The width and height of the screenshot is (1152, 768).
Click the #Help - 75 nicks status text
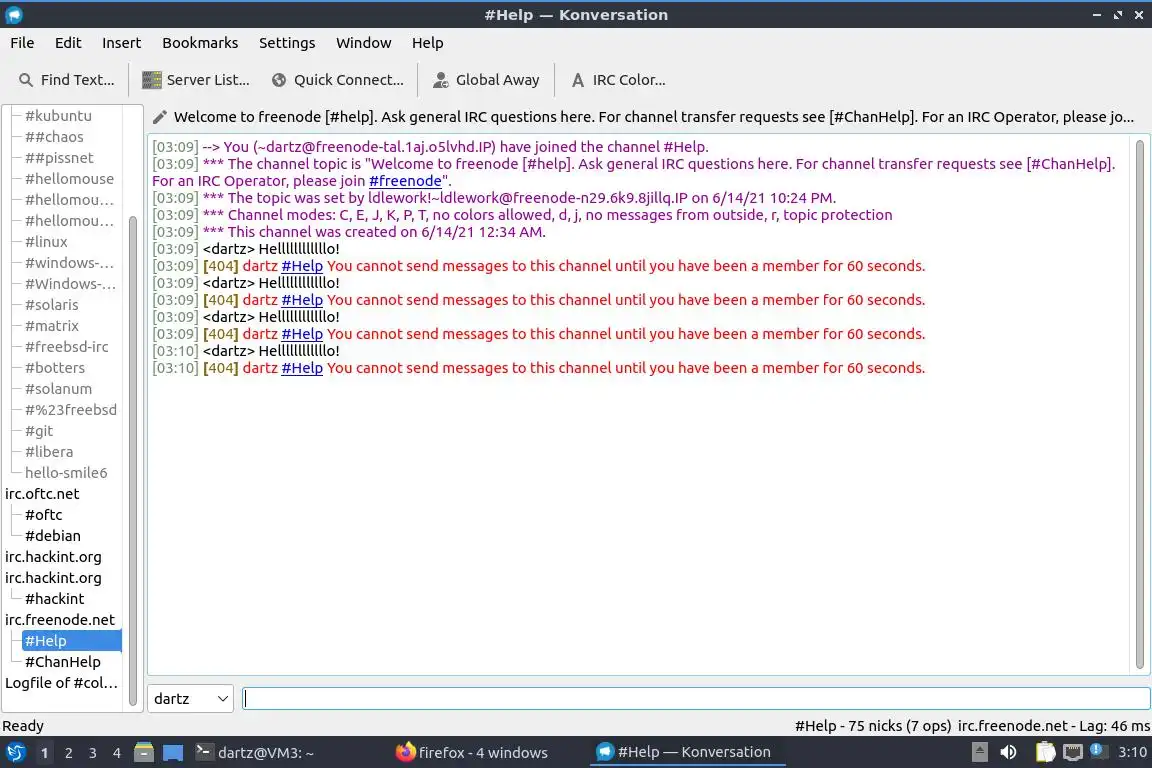(874, 726)
